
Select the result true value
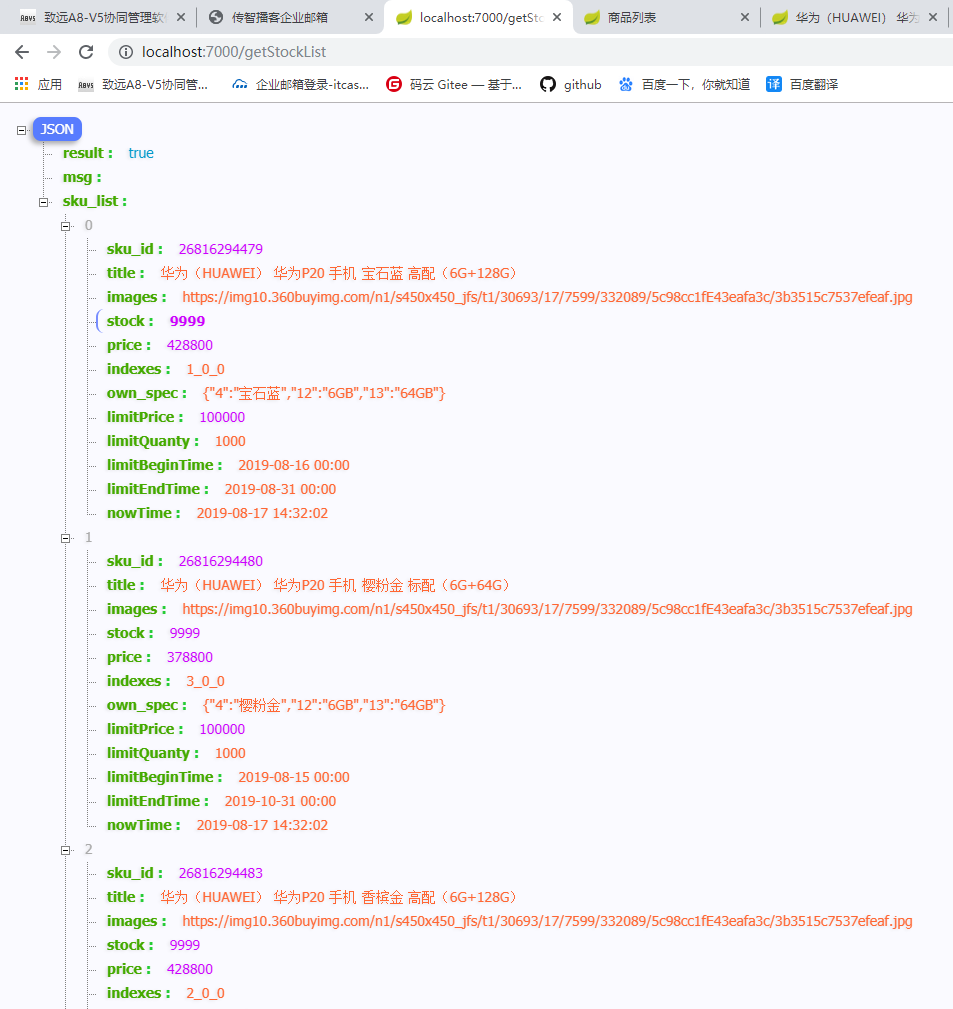[141, 153]
